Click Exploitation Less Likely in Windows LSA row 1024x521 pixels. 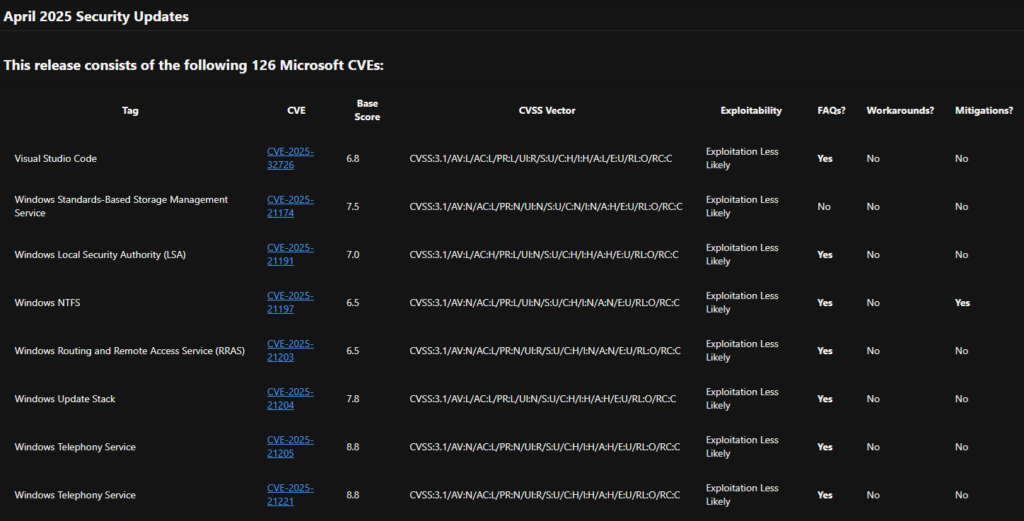click(742, 255)
